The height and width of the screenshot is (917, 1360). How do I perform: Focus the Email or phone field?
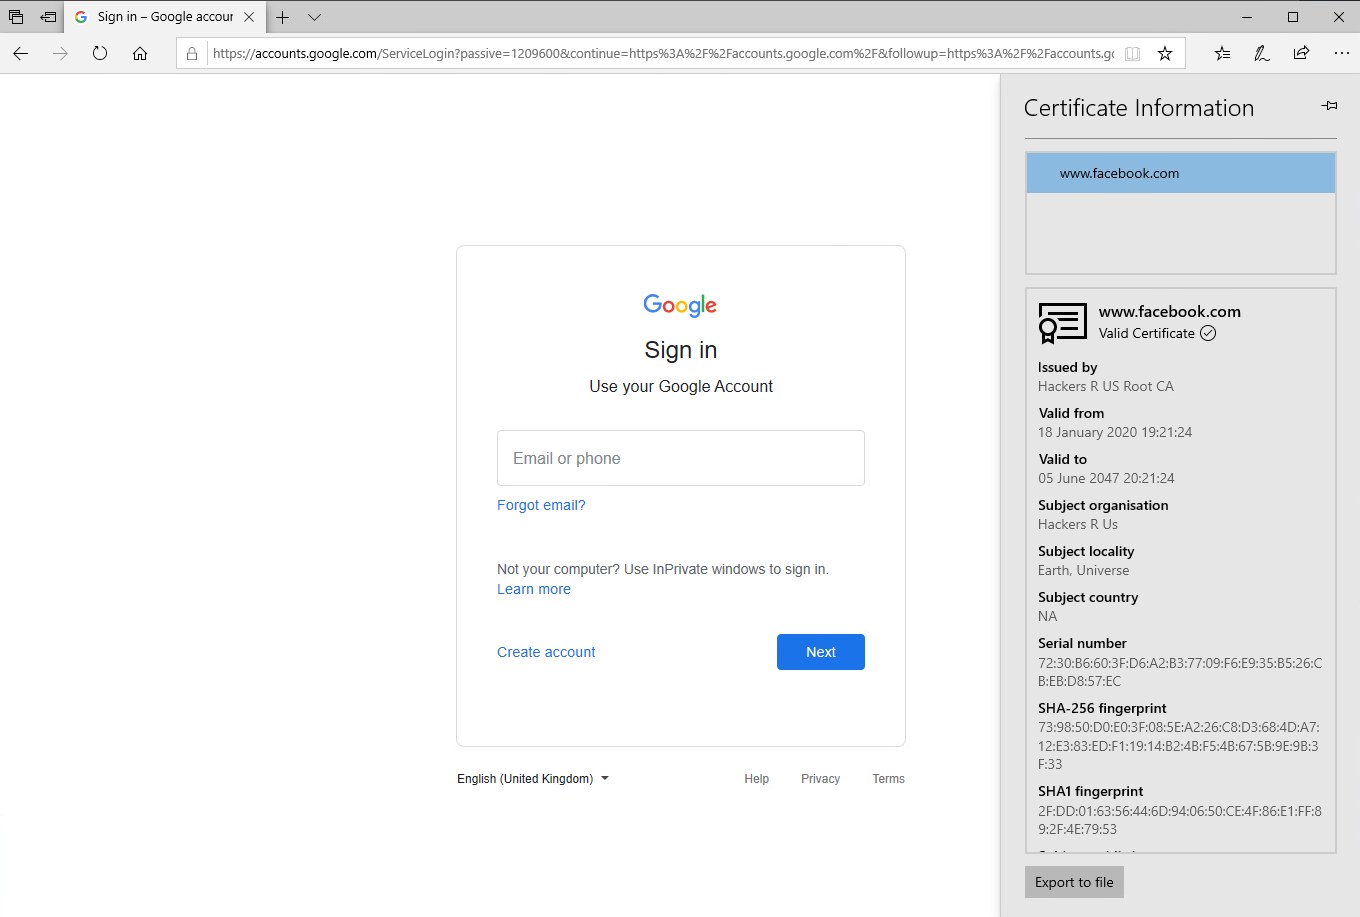point(681,458)
